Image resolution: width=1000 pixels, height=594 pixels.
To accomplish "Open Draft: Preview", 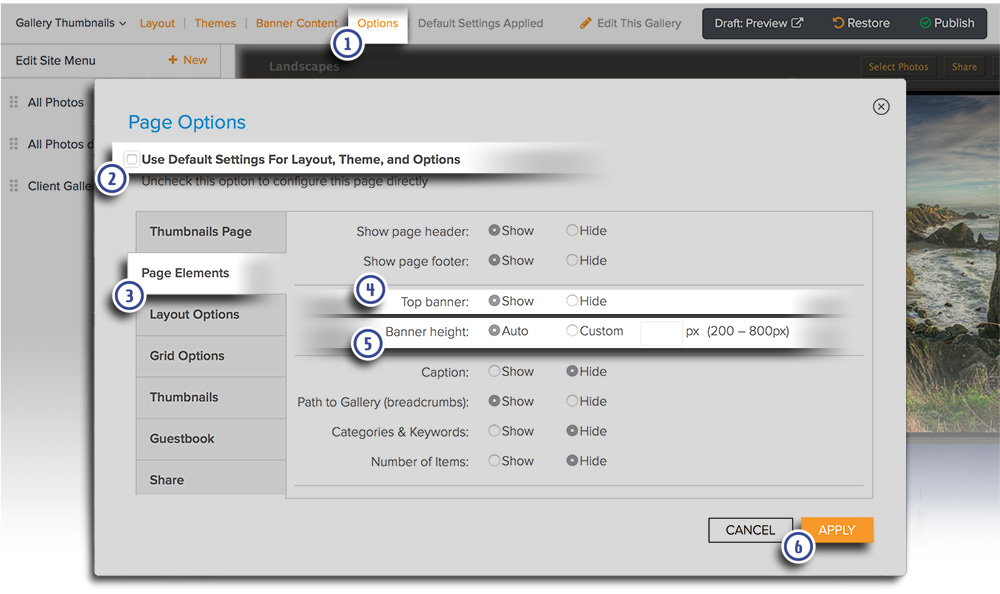I will [x=758, y=23].
